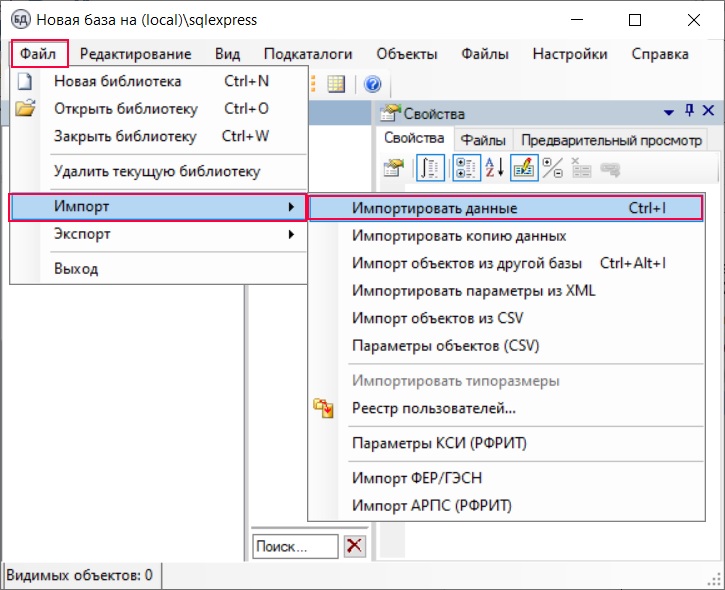
Task: Minimize the Новая база window
Action: (x=577, y=19)
